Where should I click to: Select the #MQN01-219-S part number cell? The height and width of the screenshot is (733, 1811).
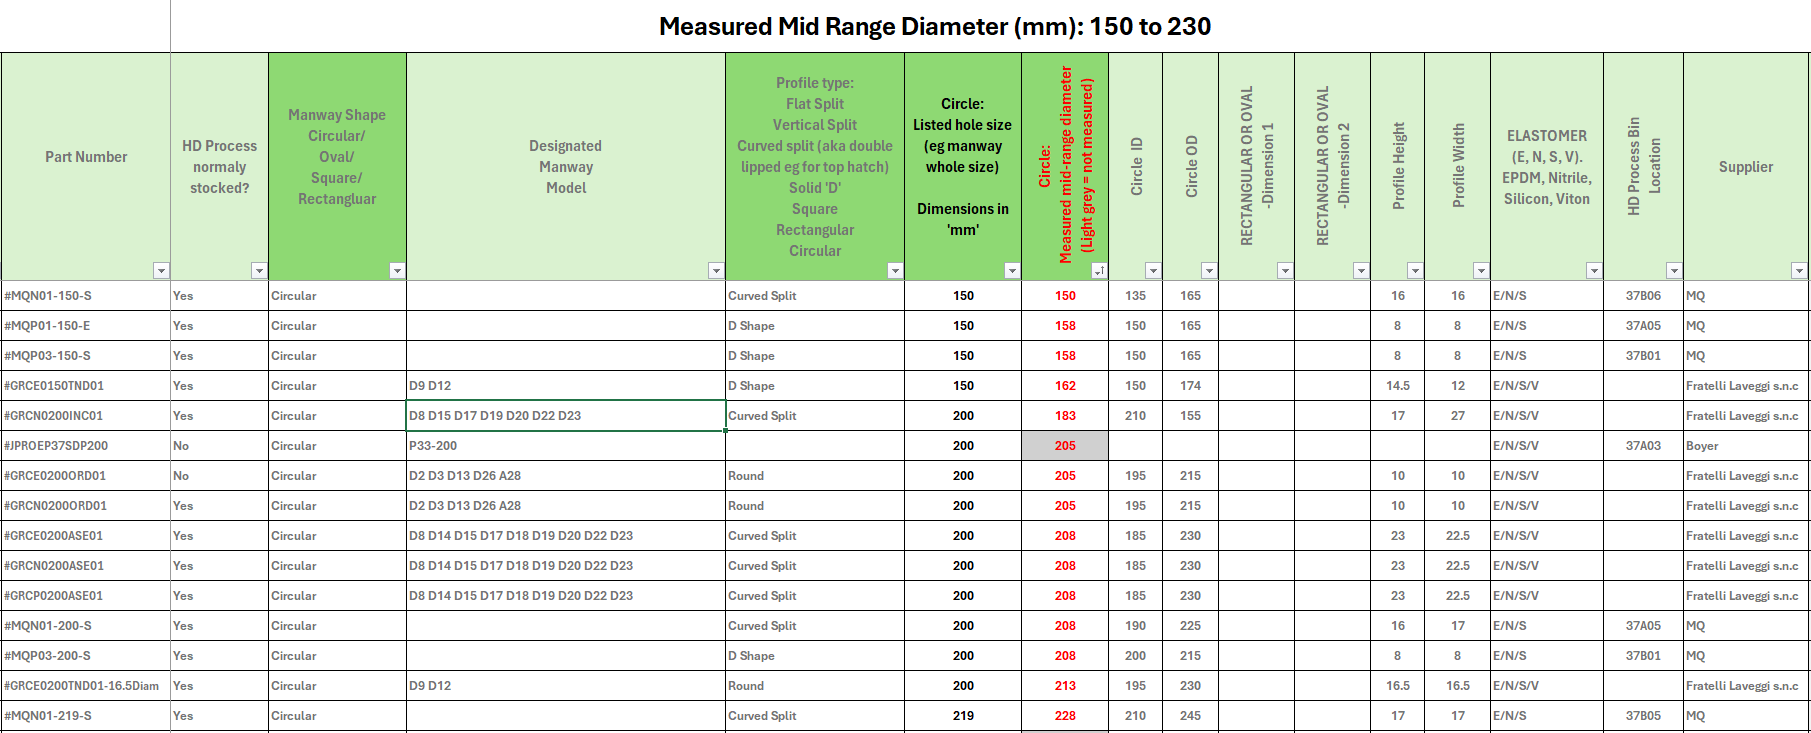(85, 716)
